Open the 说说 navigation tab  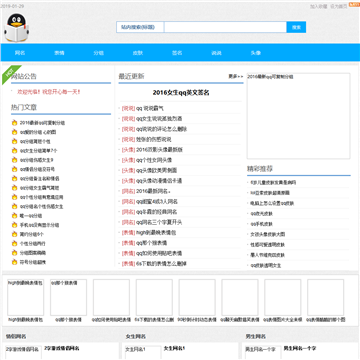tap(216, 53)
